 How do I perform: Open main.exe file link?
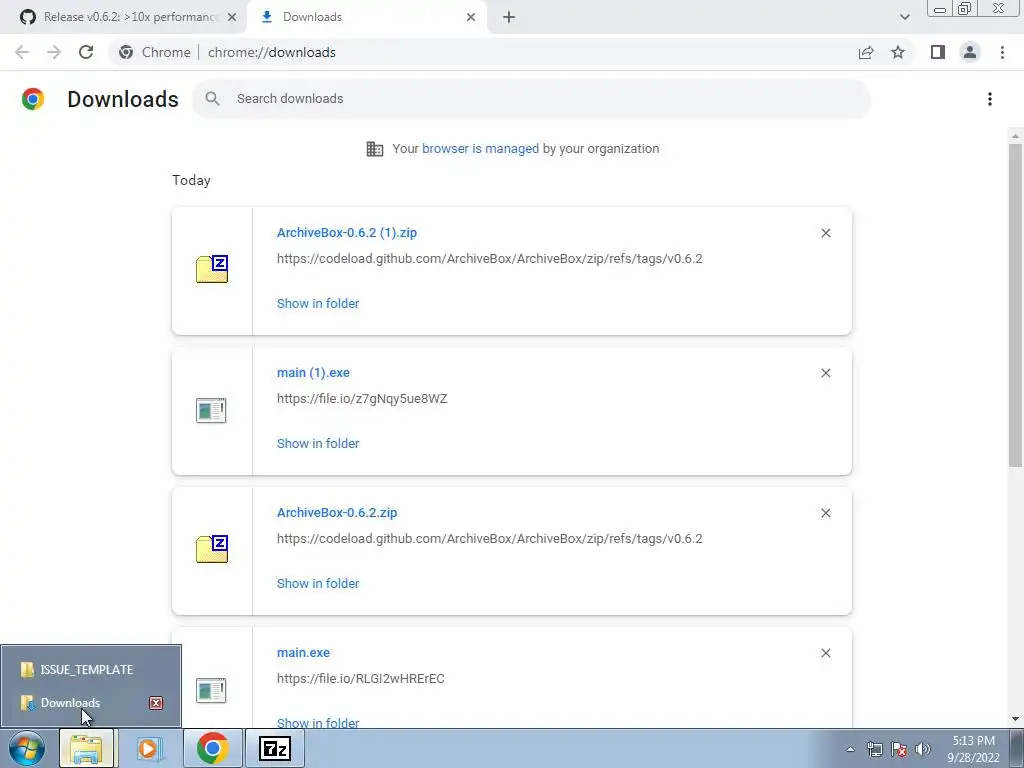point(303,652)
